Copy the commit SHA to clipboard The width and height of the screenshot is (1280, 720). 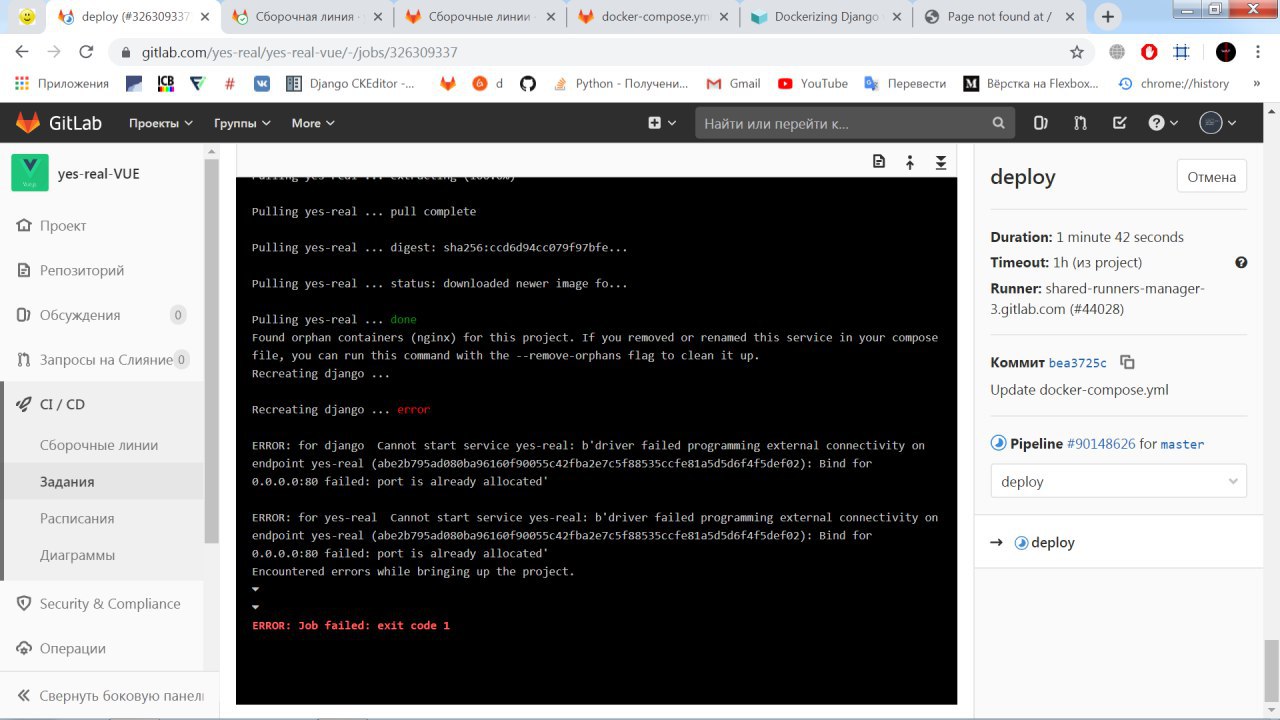(1127, 362)
